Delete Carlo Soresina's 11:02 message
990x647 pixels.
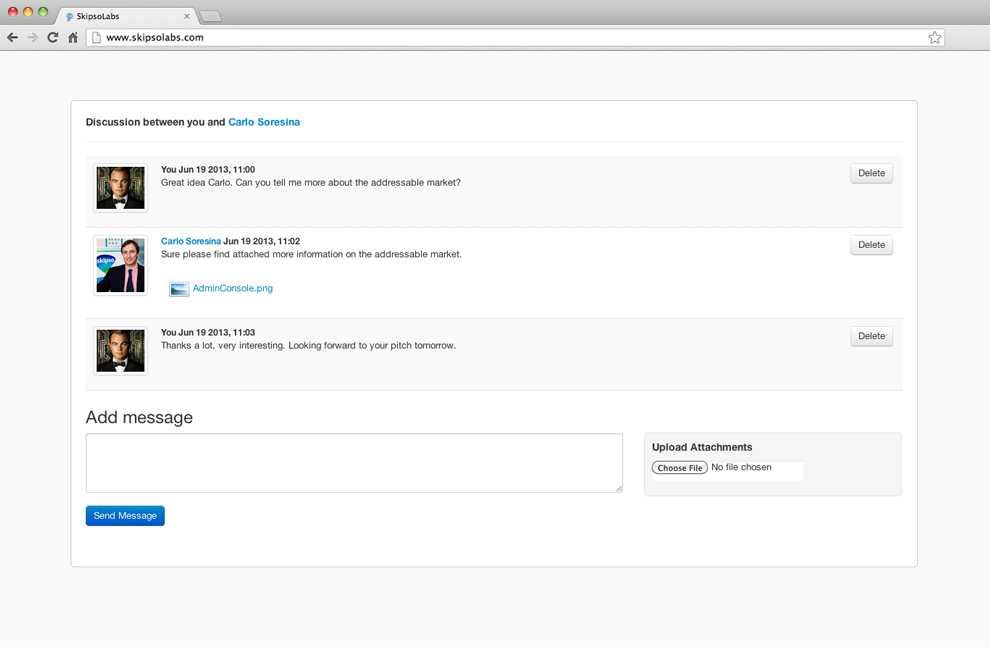(x=871, y=245)
